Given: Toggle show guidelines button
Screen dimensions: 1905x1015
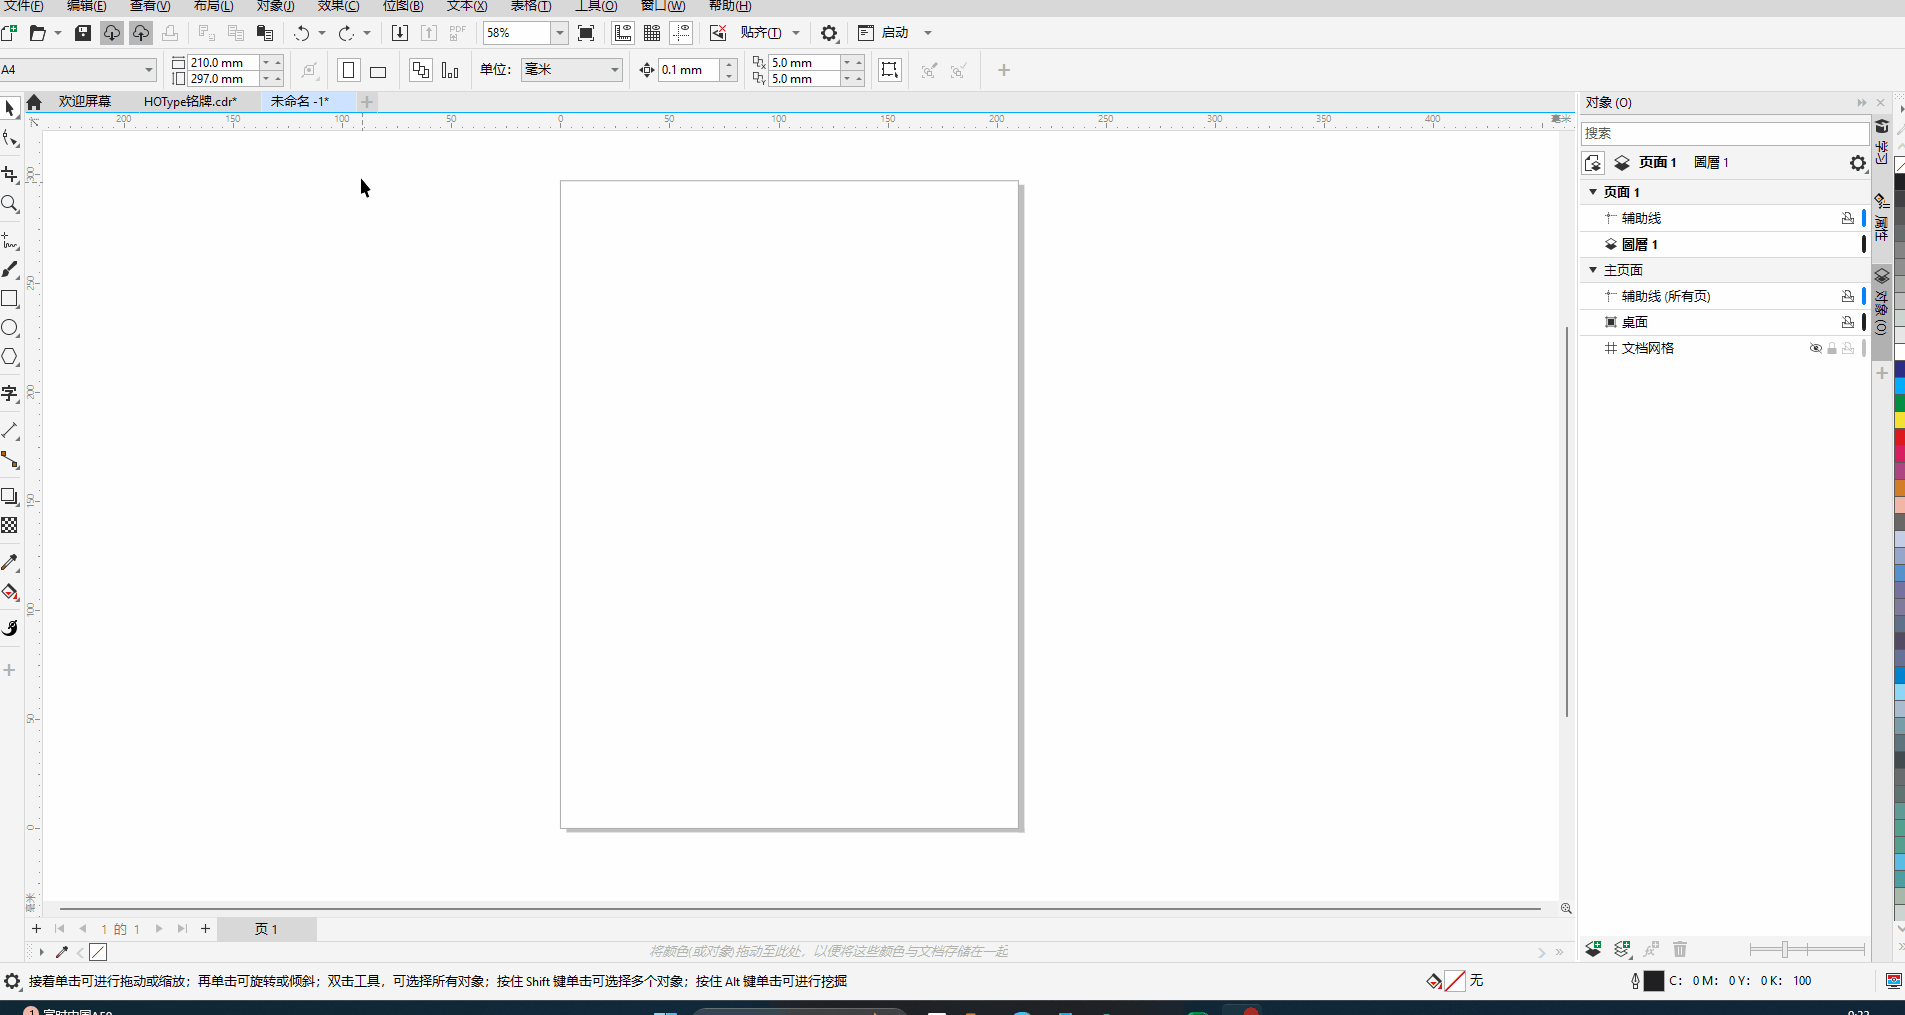Looking at the screenshot, I should [x=681, y=33].
